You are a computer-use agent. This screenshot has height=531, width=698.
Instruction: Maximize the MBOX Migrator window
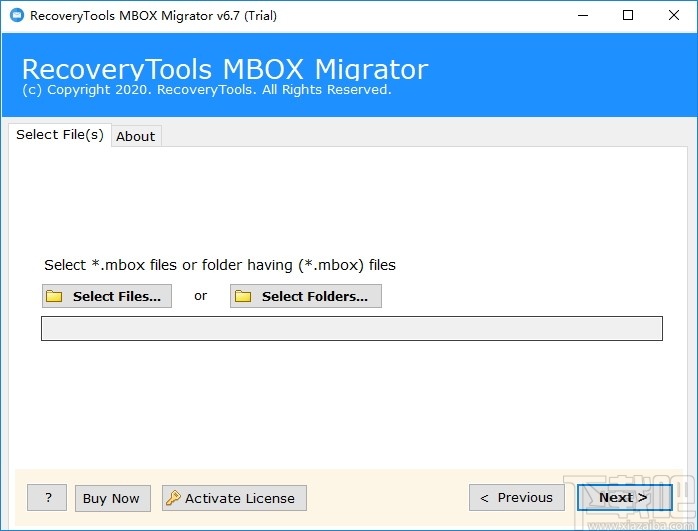click(628, 16)
